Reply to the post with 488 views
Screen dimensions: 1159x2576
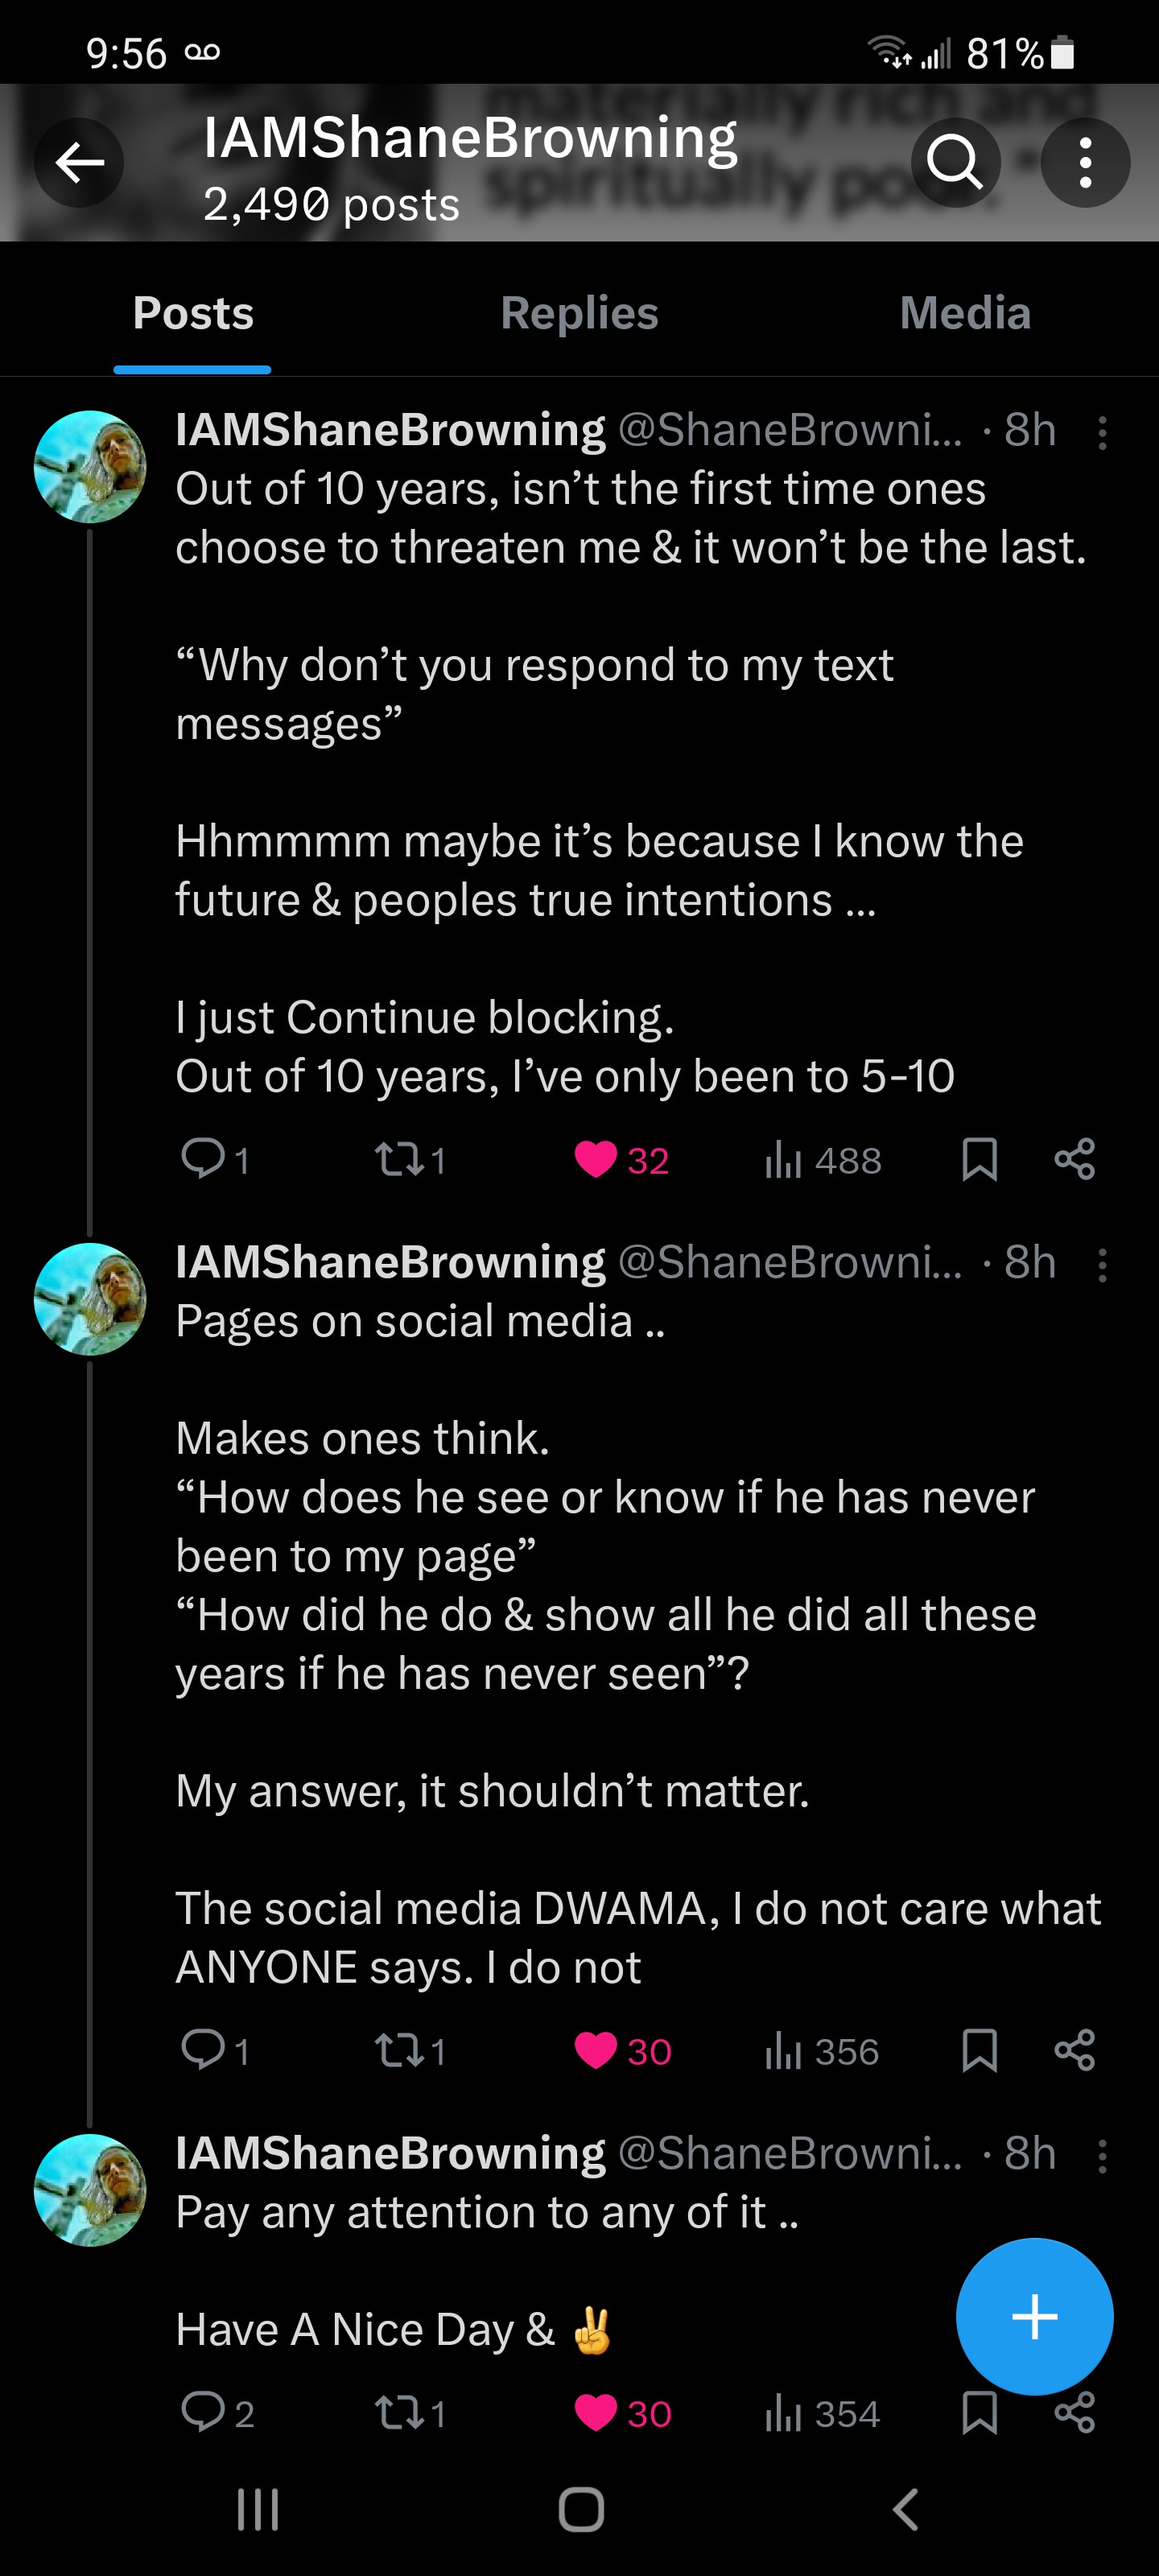[203, 1159]
